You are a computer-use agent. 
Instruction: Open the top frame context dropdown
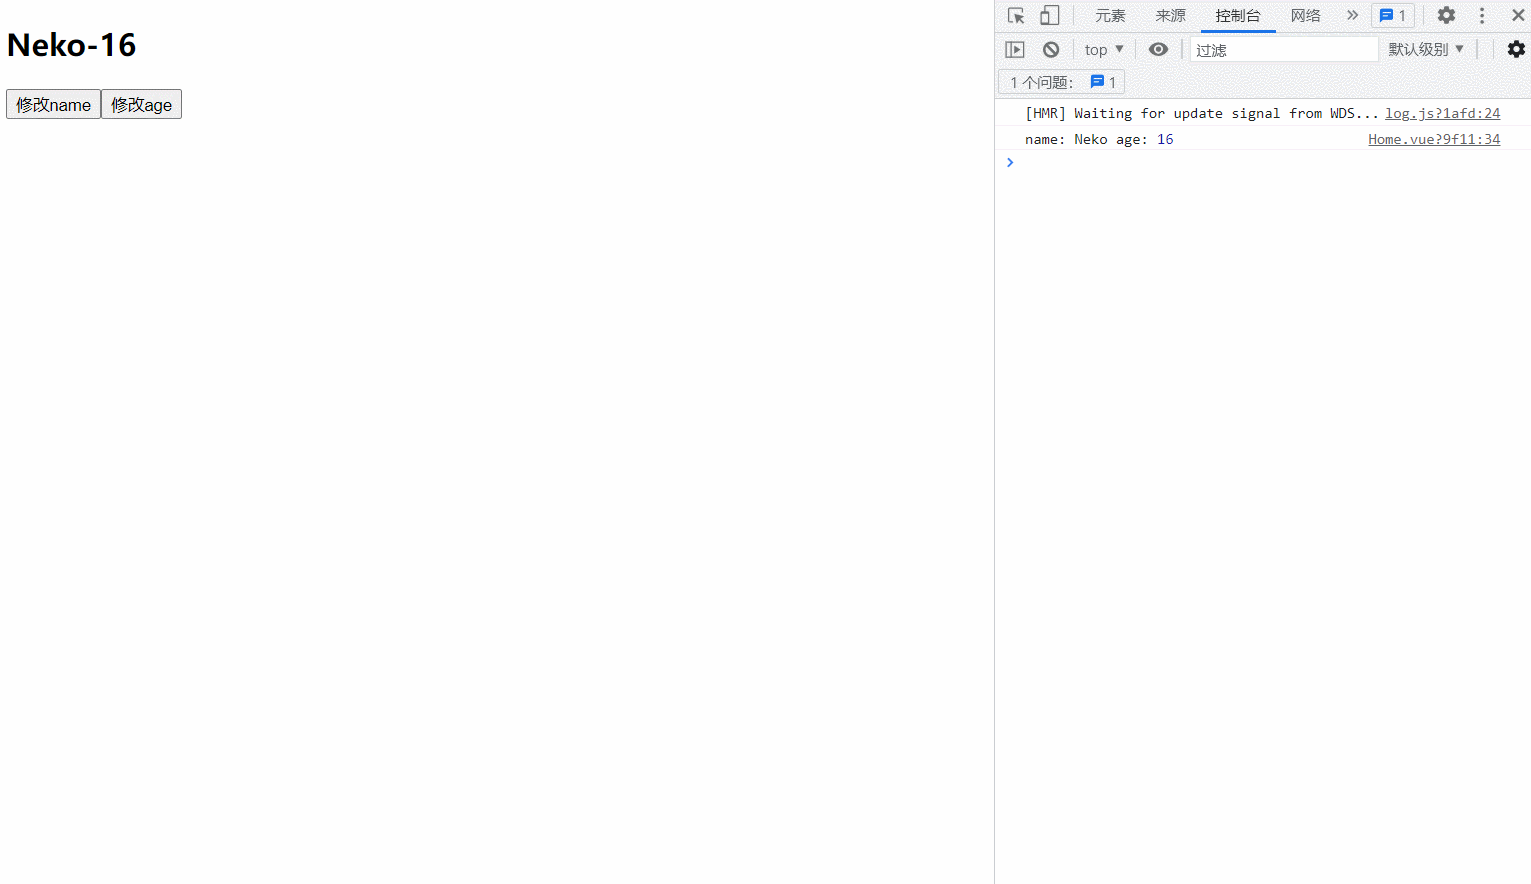(1102, 49)
